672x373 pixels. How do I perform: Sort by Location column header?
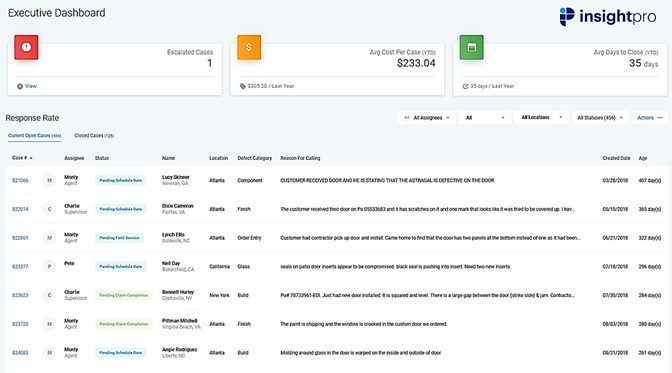point(219,158)
